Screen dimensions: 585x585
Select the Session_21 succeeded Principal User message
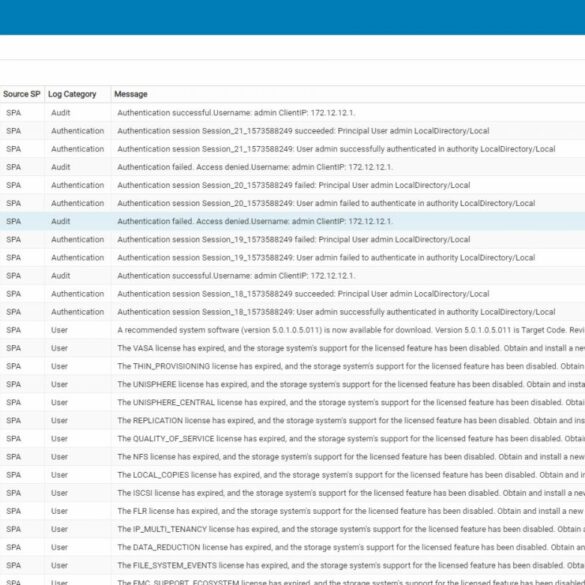click(x=303, y=131)
